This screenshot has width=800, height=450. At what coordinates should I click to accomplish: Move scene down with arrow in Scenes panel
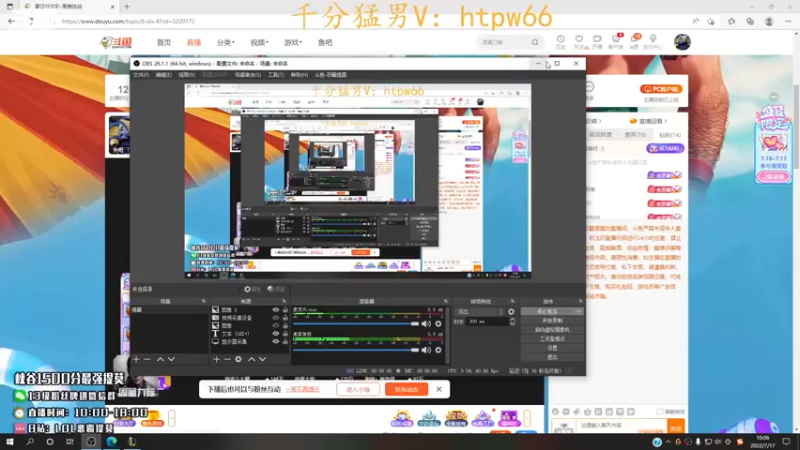pyautogui.click(x=171, y=359)
